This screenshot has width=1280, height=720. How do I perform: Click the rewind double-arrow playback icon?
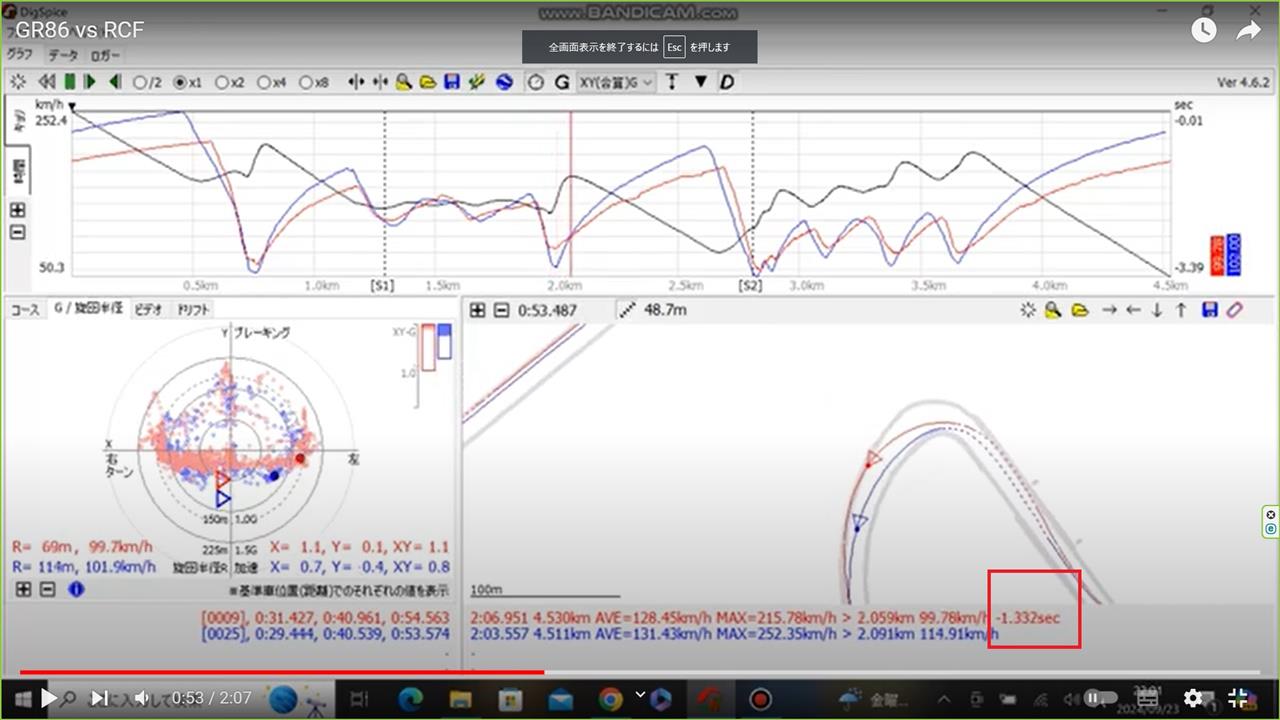[46, 82]
